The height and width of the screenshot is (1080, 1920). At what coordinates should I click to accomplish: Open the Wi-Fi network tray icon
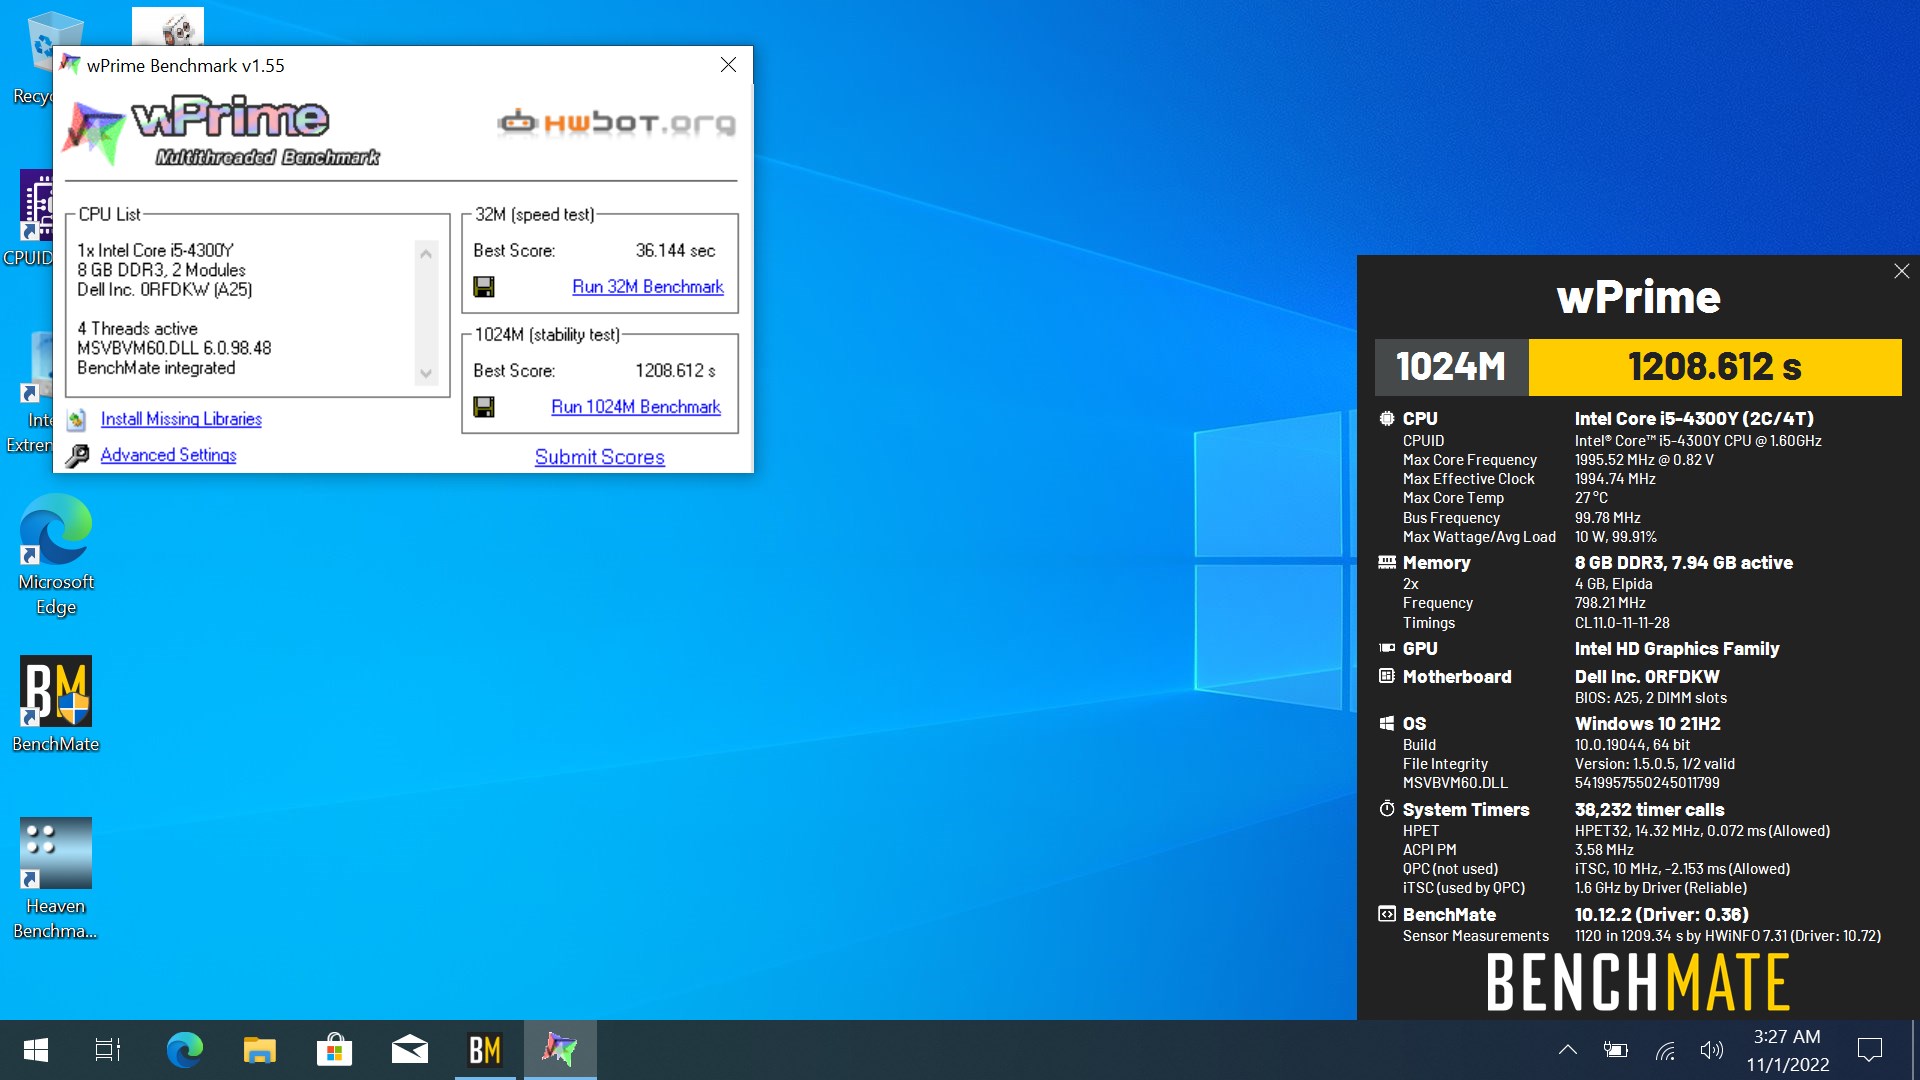(1664, 1050)
